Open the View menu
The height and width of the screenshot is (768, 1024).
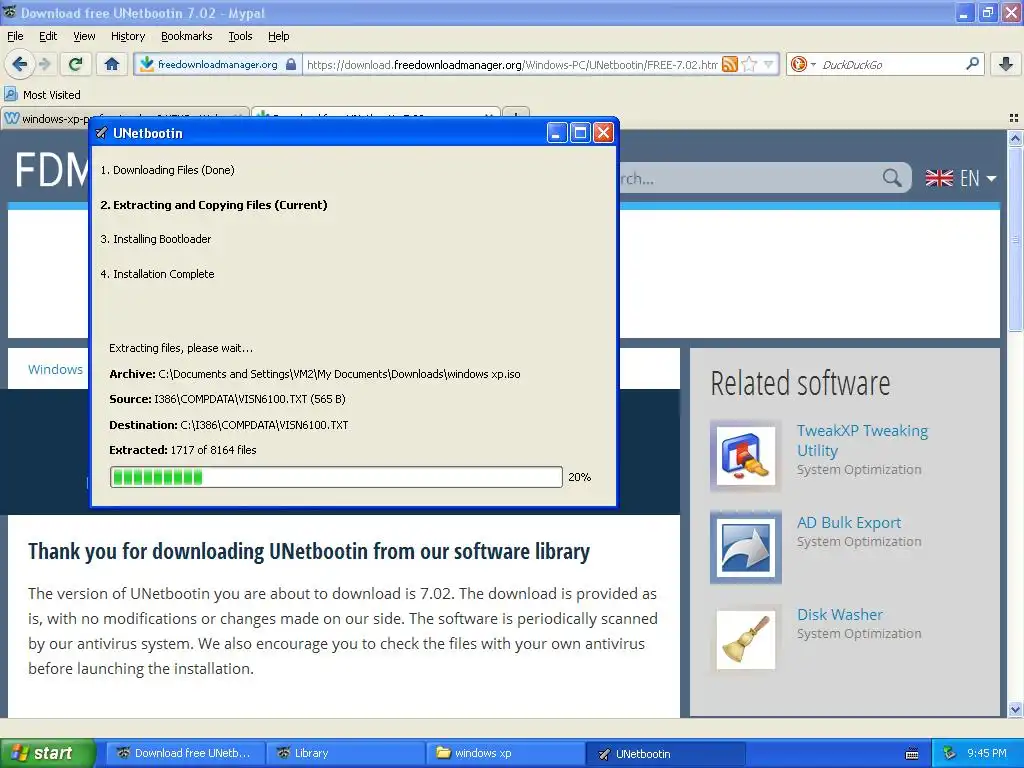pos(84,36)
